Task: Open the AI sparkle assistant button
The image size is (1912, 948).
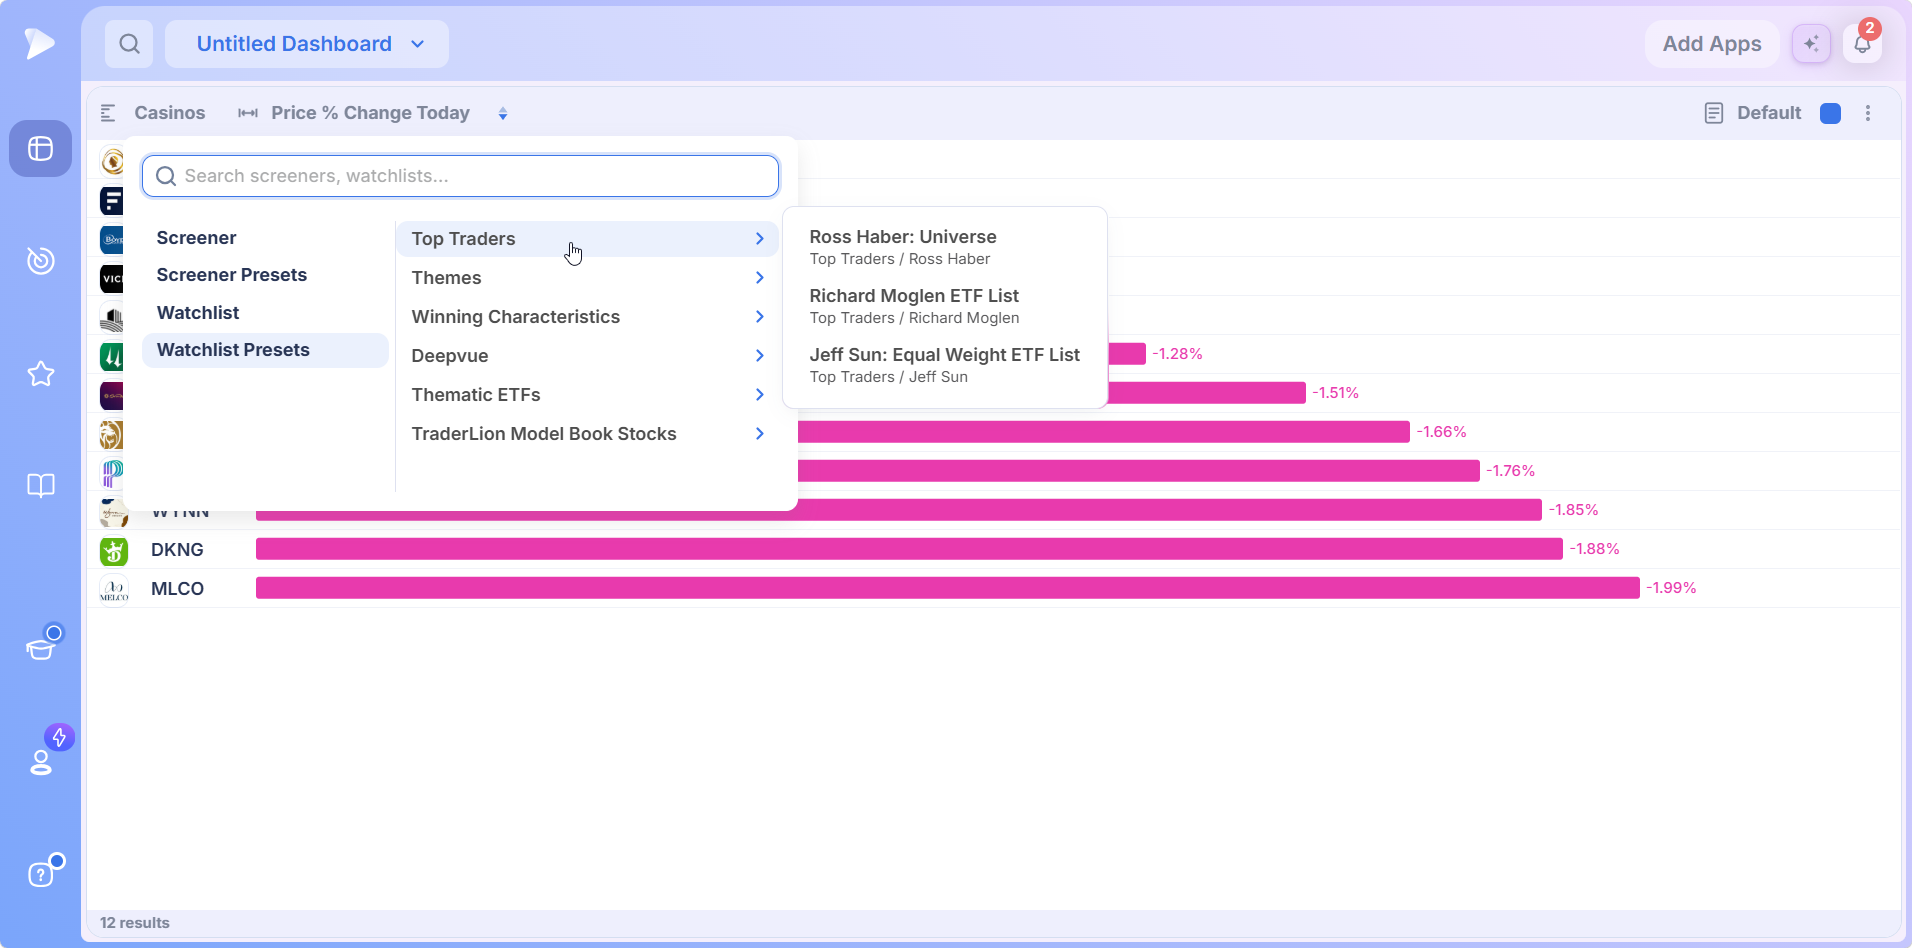Action: (1811, 44)
